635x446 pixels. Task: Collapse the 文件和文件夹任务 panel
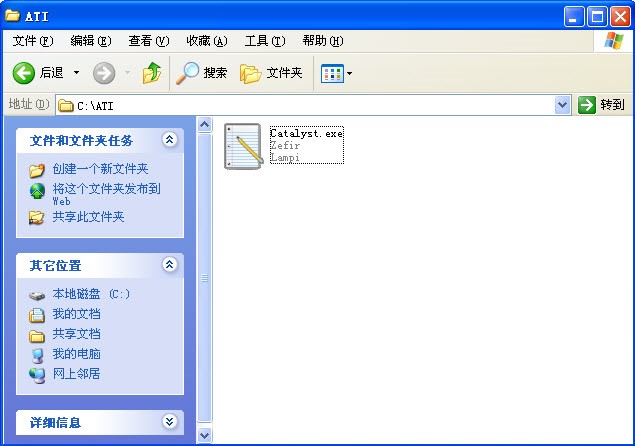169,140
